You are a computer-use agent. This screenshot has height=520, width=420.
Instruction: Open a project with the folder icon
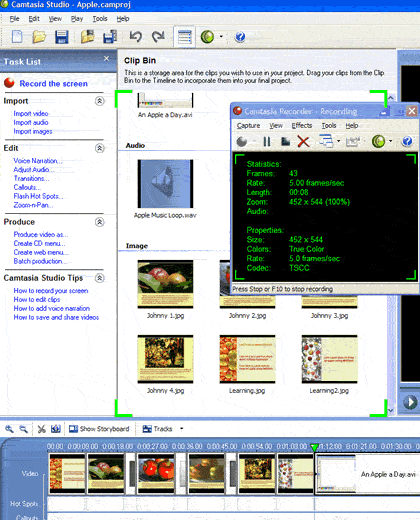point(39,36)
